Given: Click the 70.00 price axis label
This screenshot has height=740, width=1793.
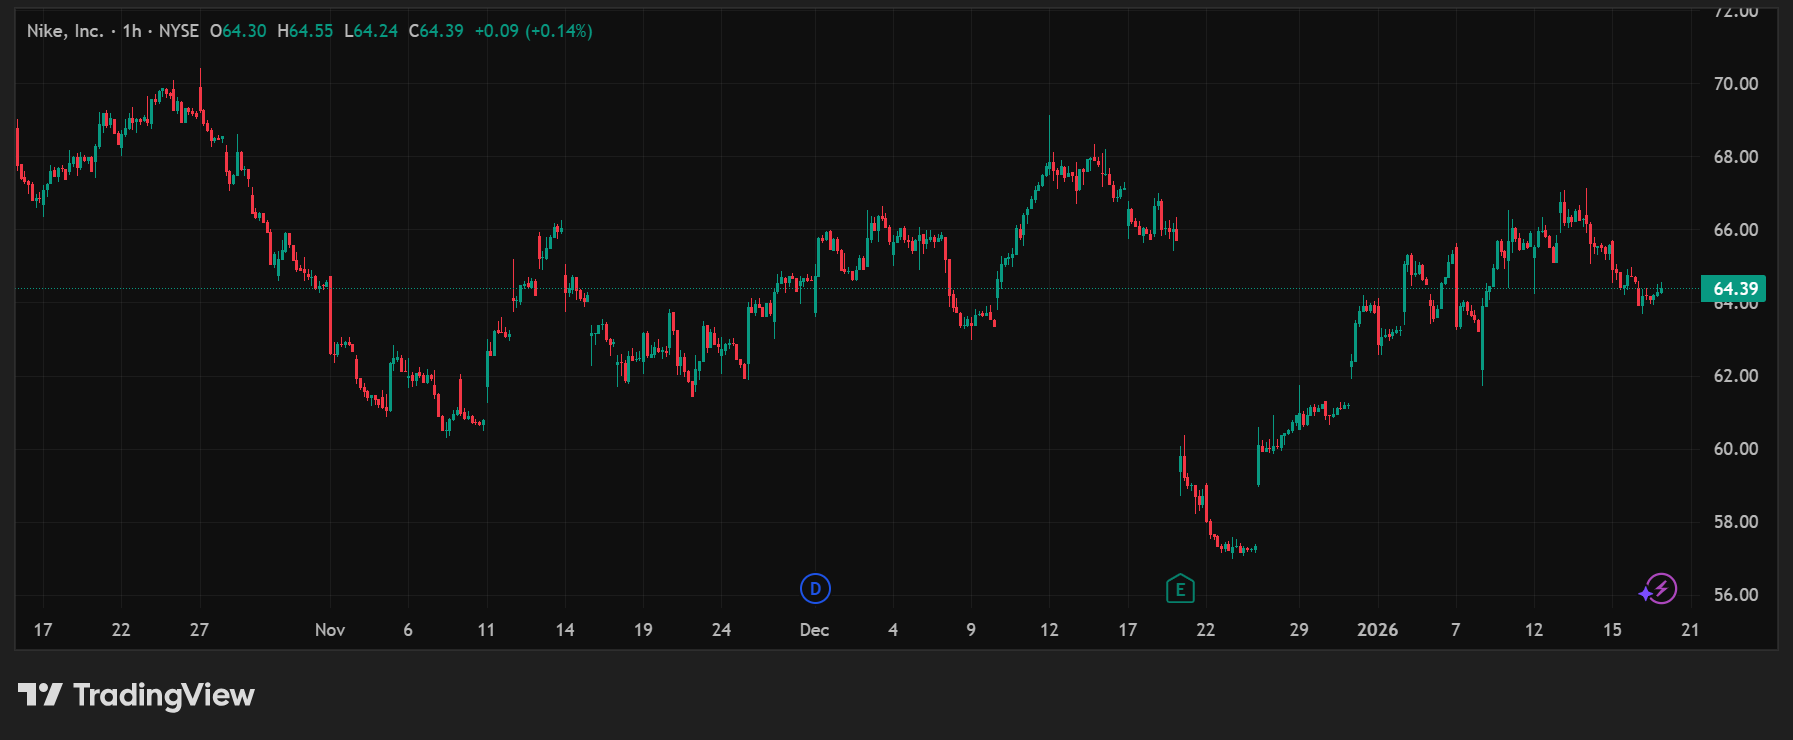Looking at the screenshot, I should pos(1735,84).
